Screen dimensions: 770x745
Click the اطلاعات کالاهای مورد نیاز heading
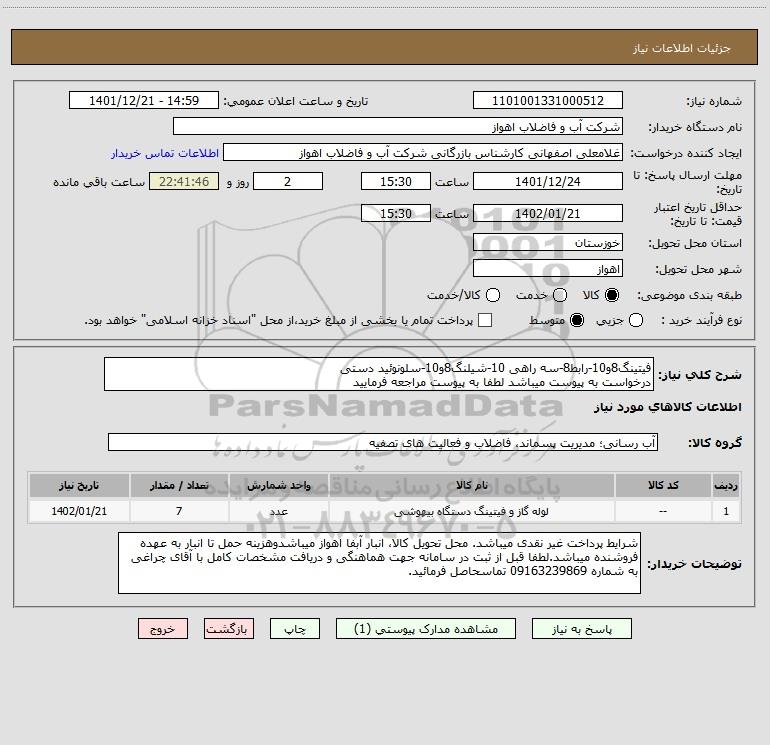668,407
